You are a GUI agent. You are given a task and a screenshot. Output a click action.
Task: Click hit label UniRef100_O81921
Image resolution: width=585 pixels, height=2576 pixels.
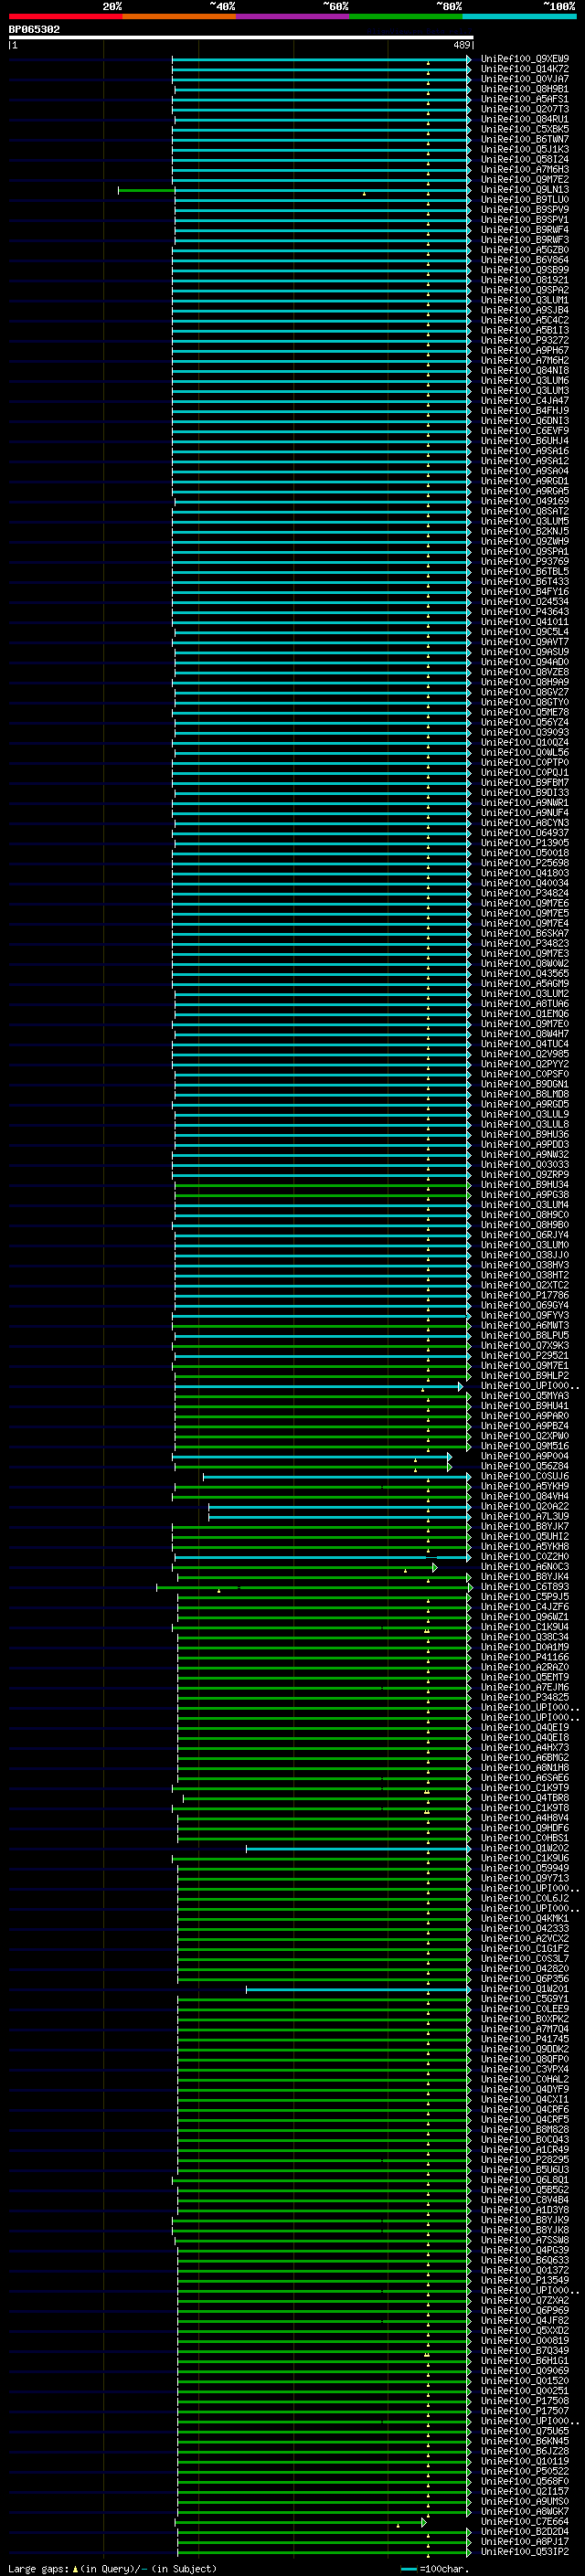pos(525,280)
